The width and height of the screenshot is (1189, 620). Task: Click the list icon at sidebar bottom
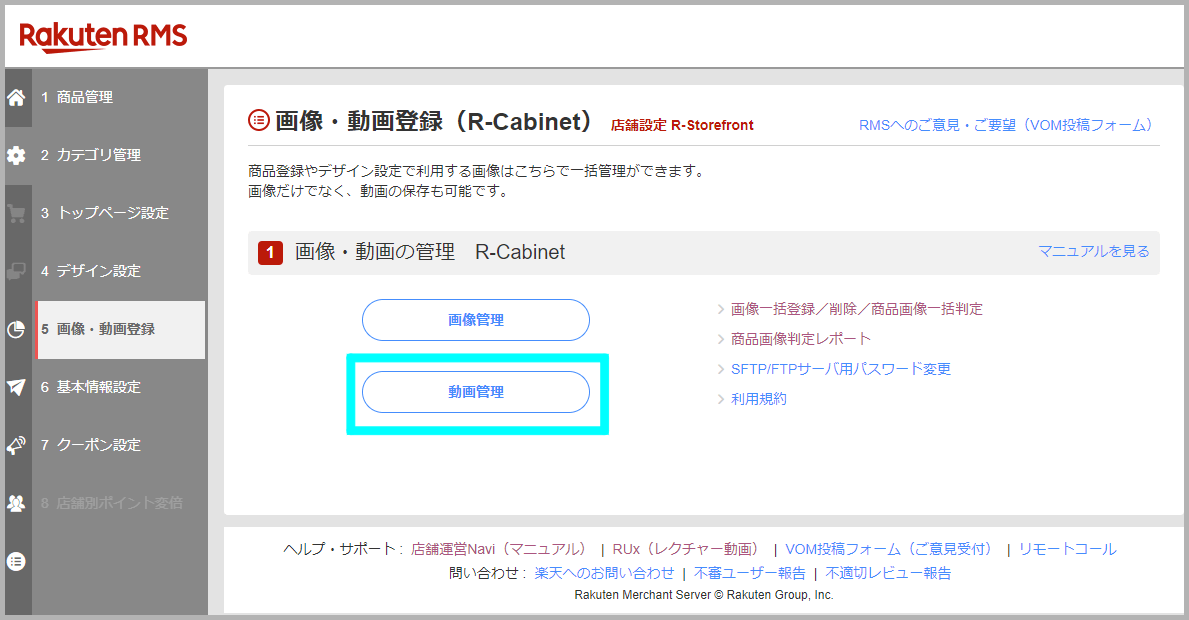point(16,561)
